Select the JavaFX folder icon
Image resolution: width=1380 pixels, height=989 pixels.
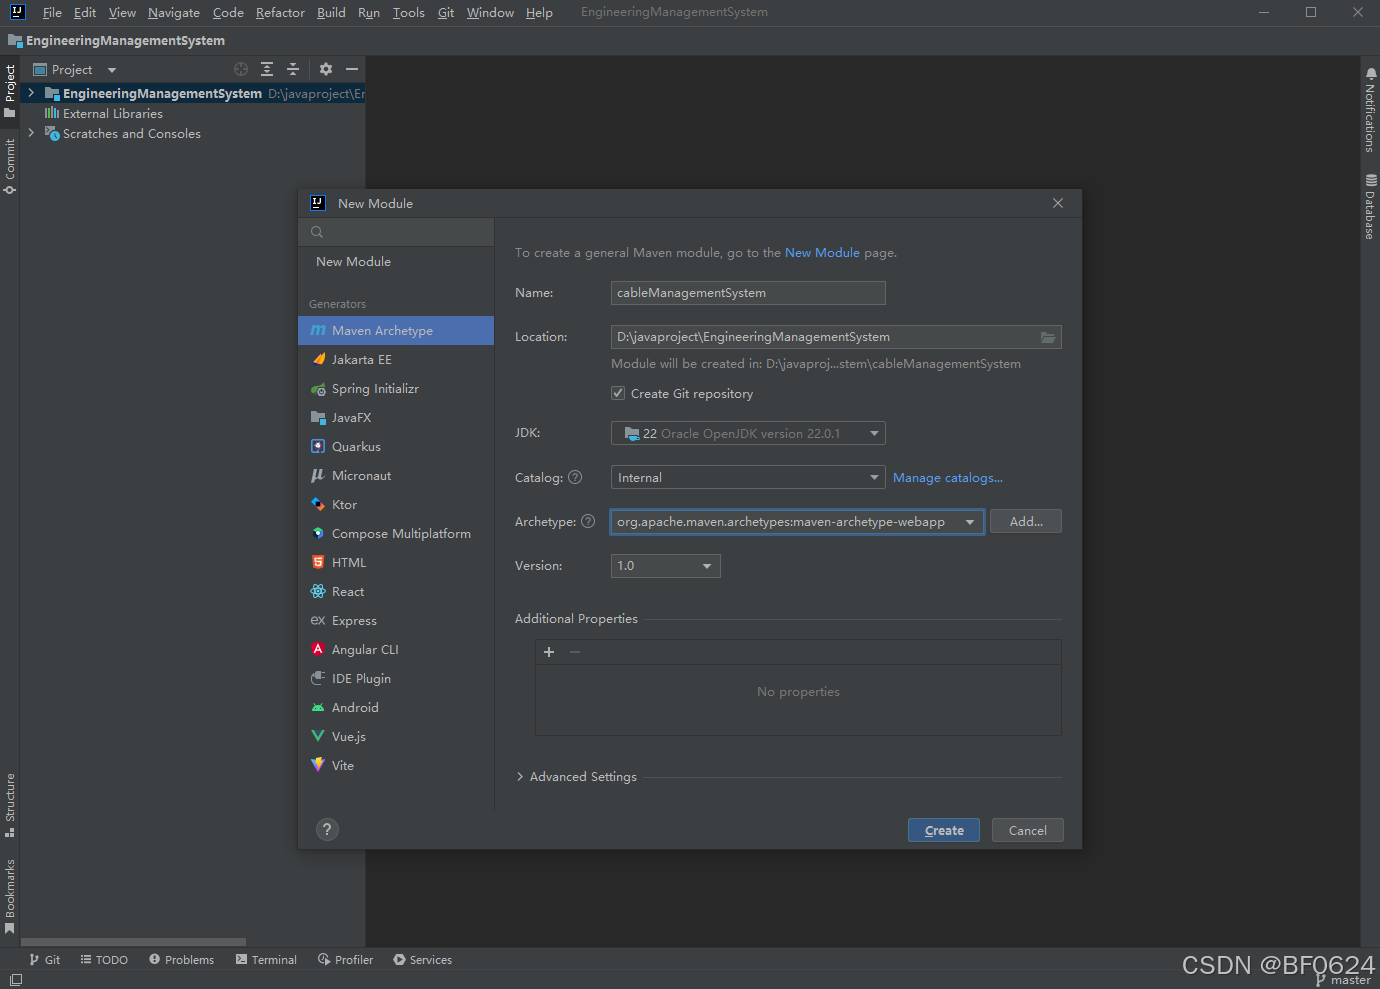[318, 417]
